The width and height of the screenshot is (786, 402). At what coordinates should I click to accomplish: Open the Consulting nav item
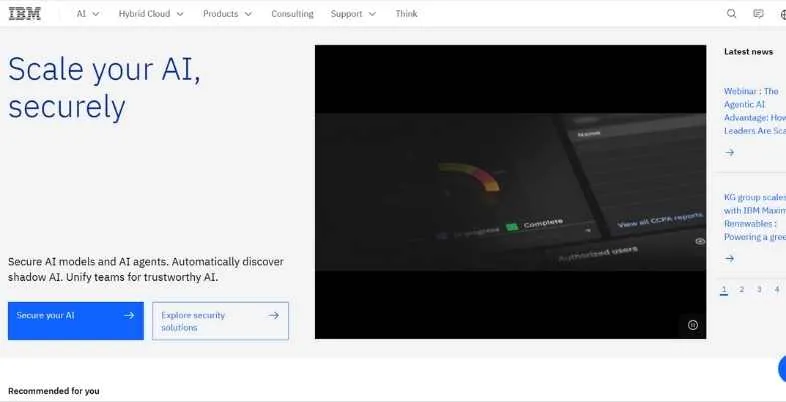(x=292, y=14)
